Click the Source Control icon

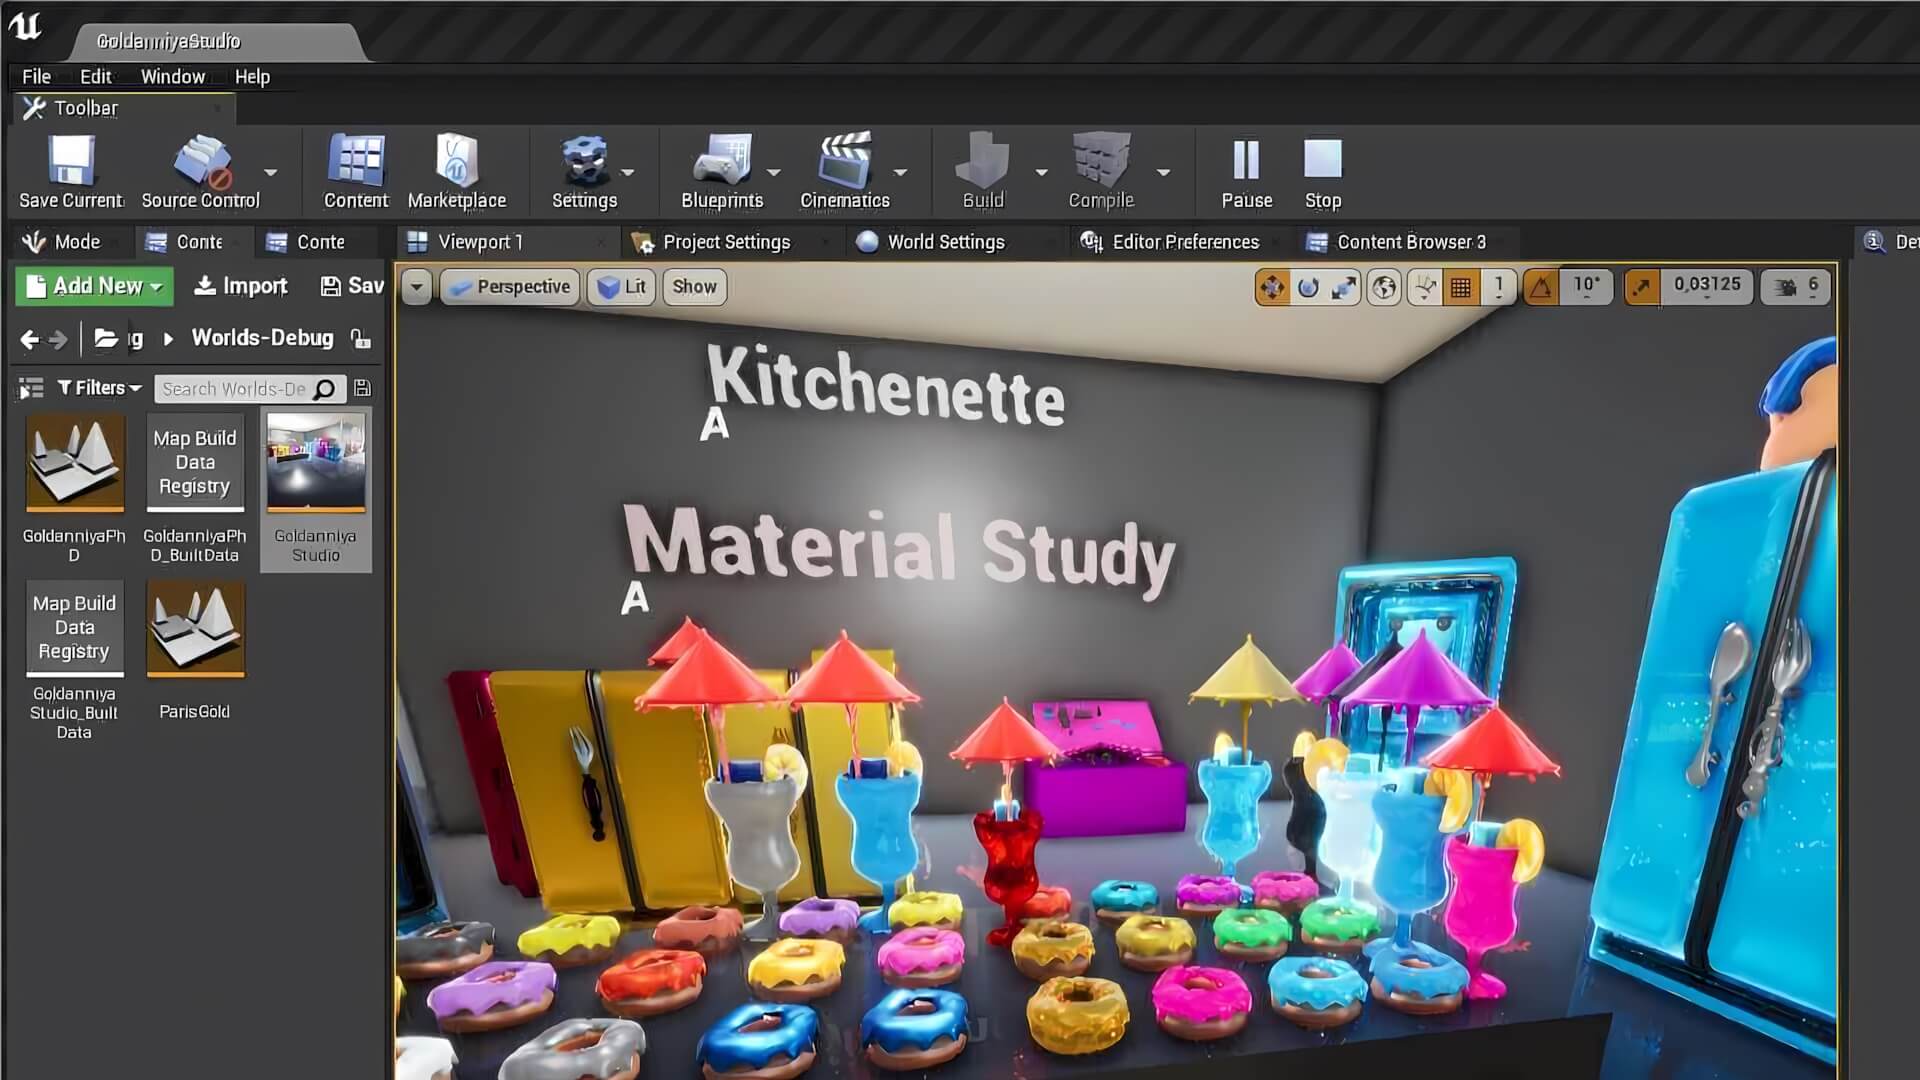201,162
